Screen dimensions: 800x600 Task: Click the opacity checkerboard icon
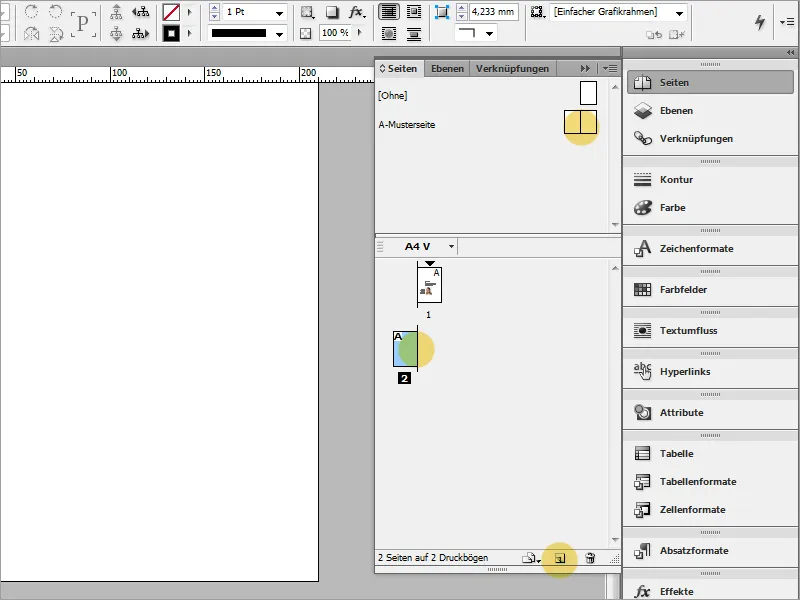pyautogui.click(x=306, y=34)
